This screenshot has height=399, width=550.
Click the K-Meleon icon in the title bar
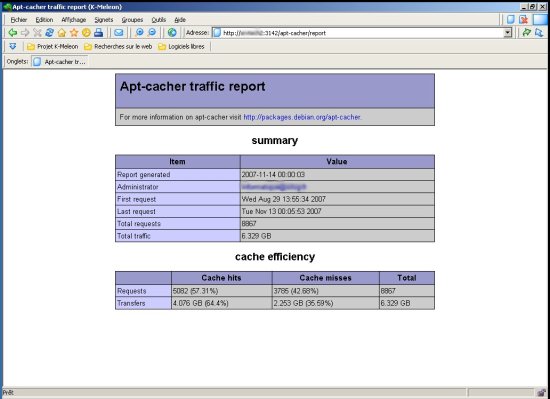[x=7, y=7]
